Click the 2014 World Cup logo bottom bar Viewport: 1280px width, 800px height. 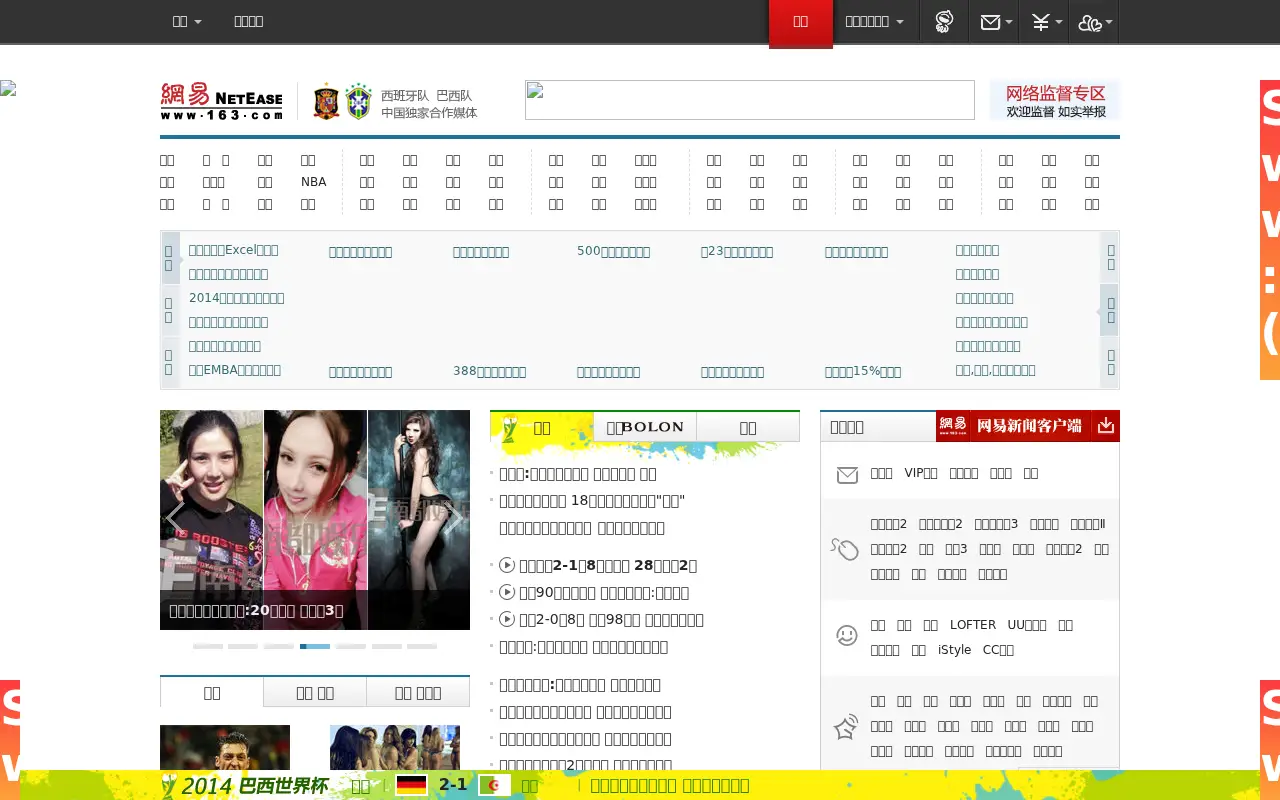245,785
